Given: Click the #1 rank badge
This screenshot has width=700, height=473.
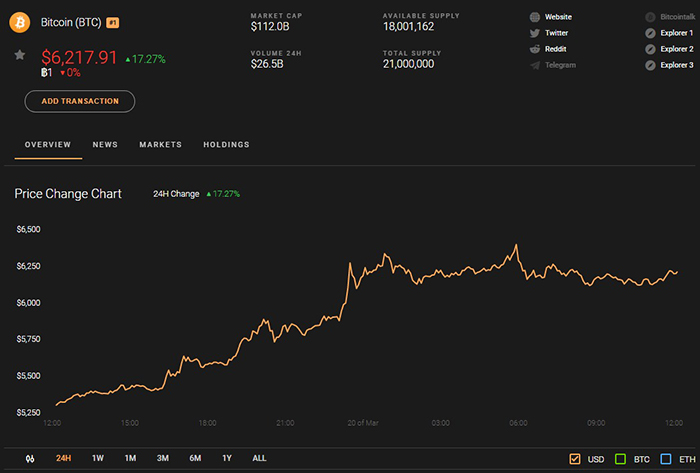Looking at the screenshot, I should click(112, 23).
